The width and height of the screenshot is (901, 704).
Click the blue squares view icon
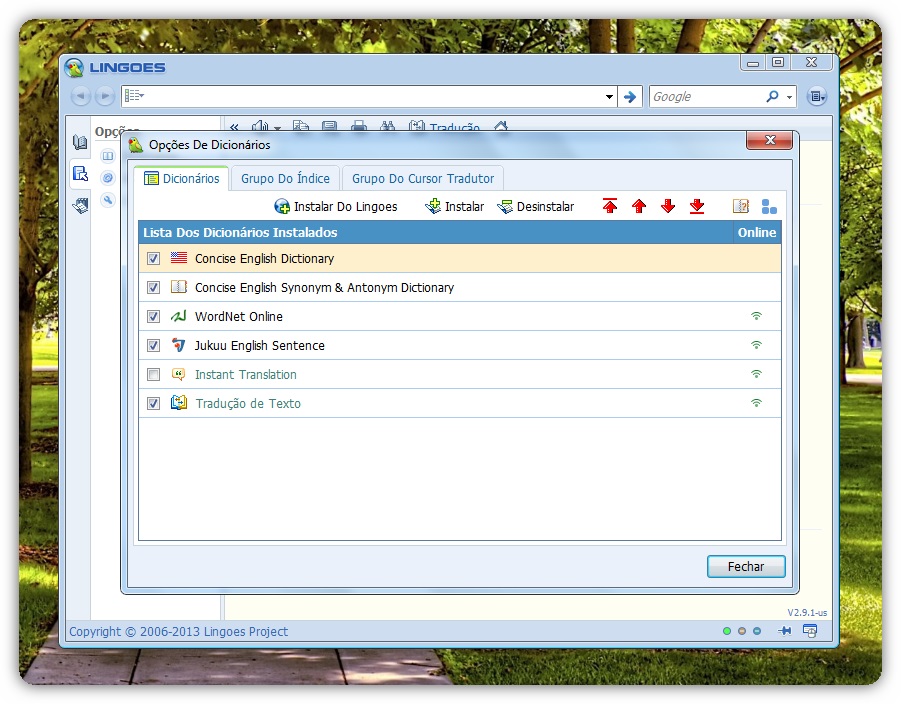pyautogui.click(x=769, y=206)
